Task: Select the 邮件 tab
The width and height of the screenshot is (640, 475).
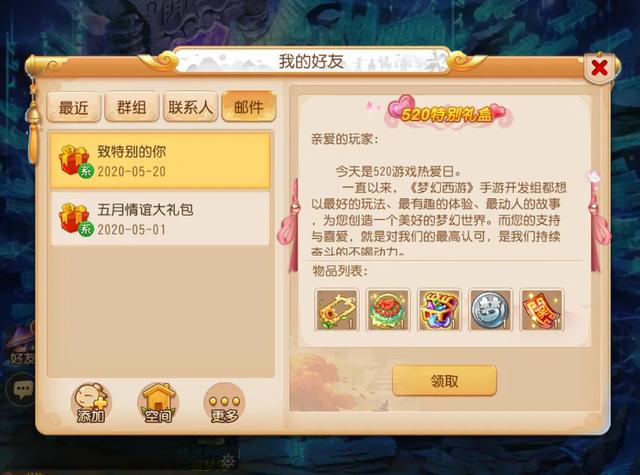Action: [x=249, y=107]
